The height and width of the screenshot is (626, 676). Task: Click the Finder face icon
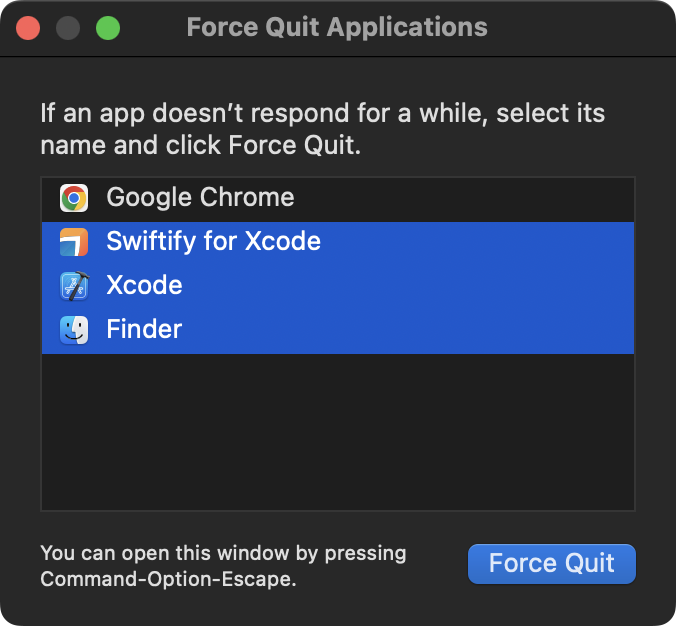(x=74, y=330)
